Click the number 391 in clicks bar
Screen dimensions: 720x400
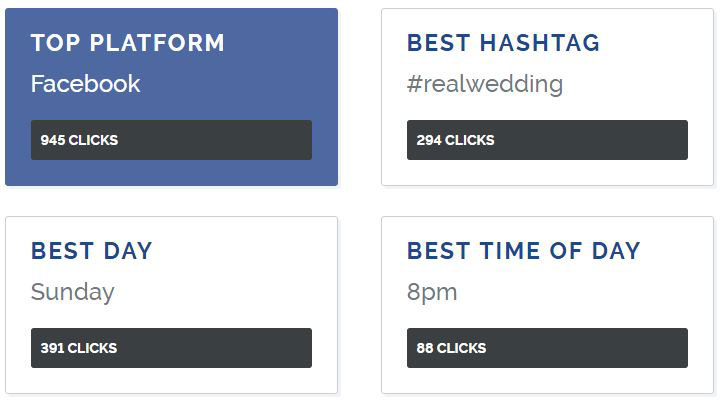(x=52, y=348)
